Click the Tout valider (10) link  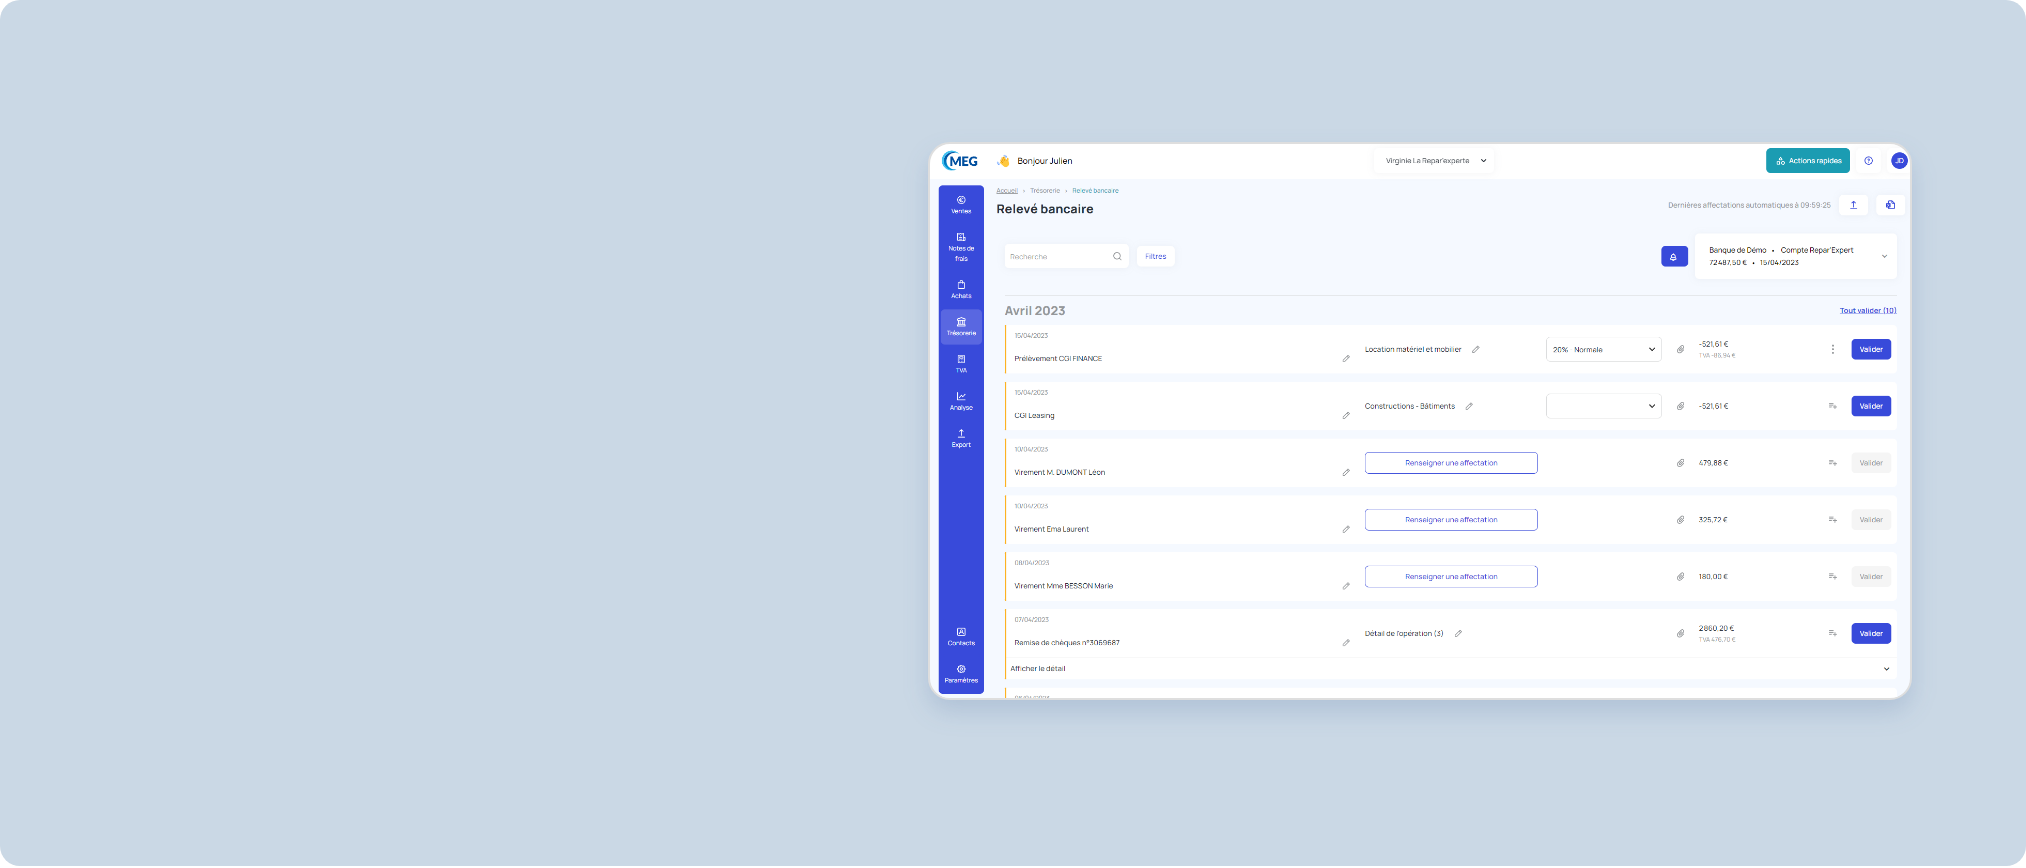click(x=1867, y=311)
